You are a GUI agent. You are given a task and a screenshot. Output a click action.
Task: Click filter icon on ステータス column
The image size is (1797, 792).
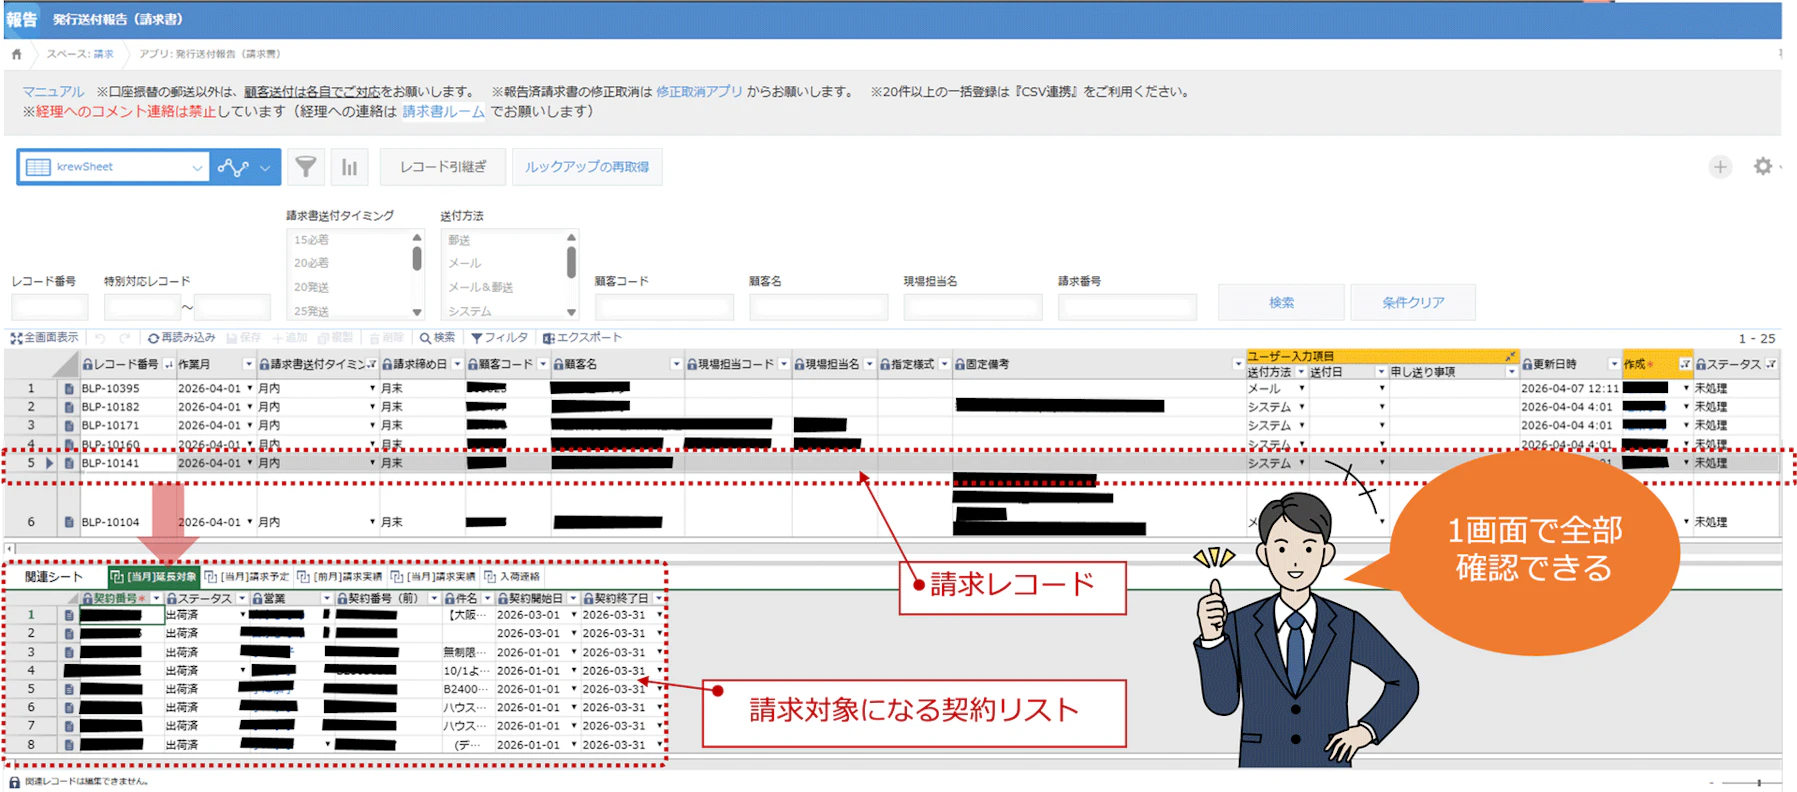tap(1771, 364)
